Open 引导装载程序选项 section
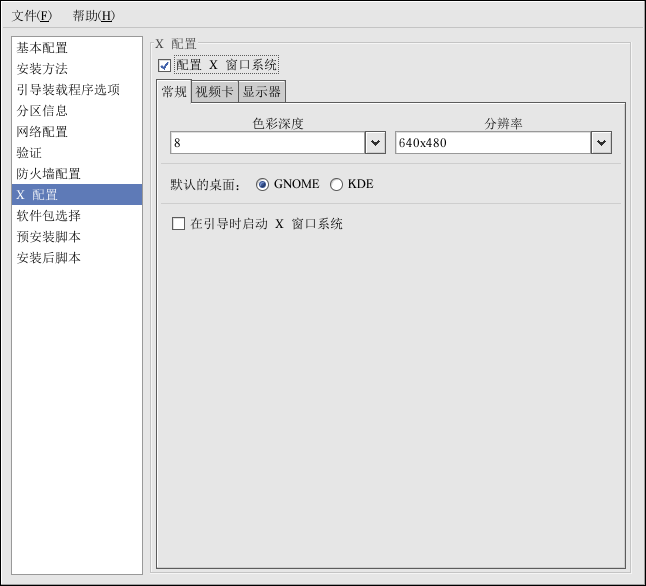 coord(68,90)
